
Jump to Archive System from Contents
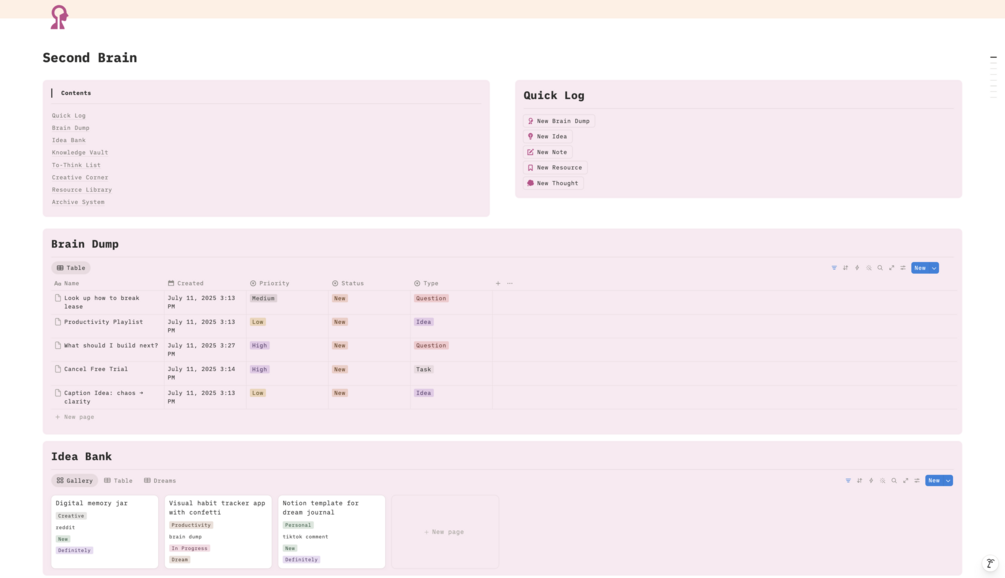pos(78,202)
